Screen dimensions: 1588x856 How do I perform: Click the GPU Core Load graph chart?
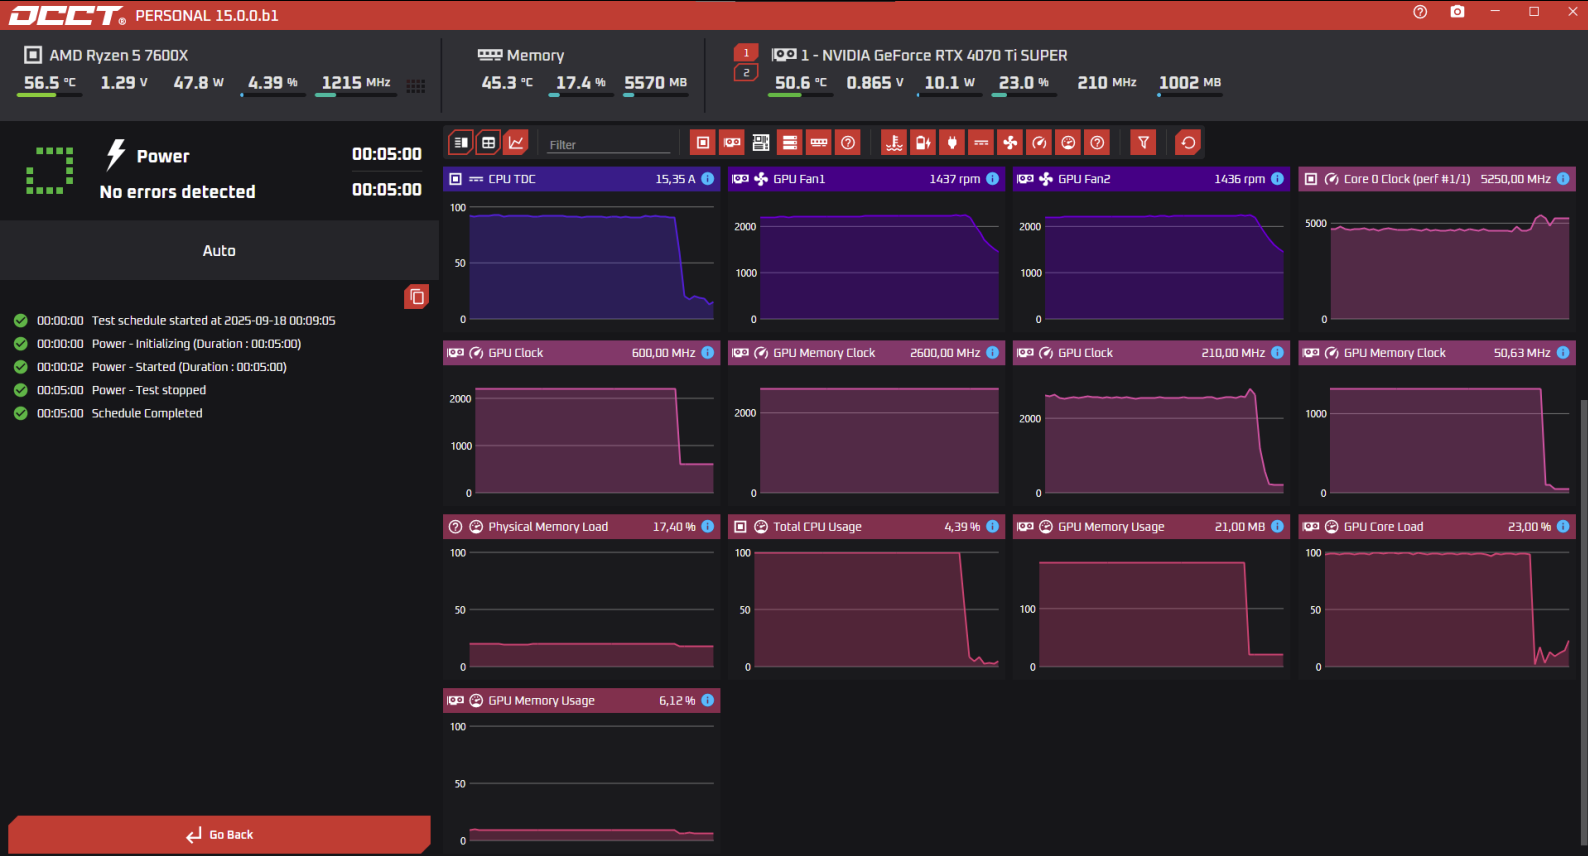coord(1437,609)
